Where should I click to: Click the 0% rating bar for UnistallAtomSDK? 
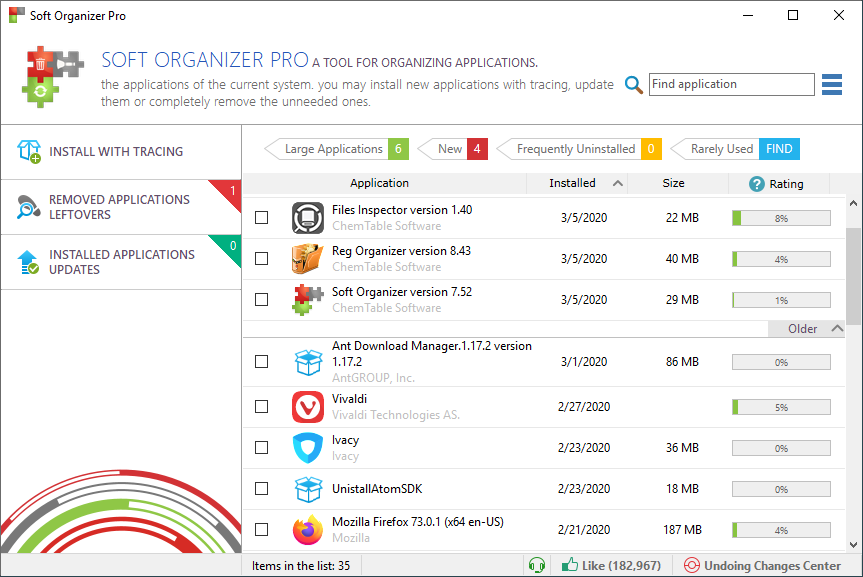pyautogui.click(x=781, y=489)
